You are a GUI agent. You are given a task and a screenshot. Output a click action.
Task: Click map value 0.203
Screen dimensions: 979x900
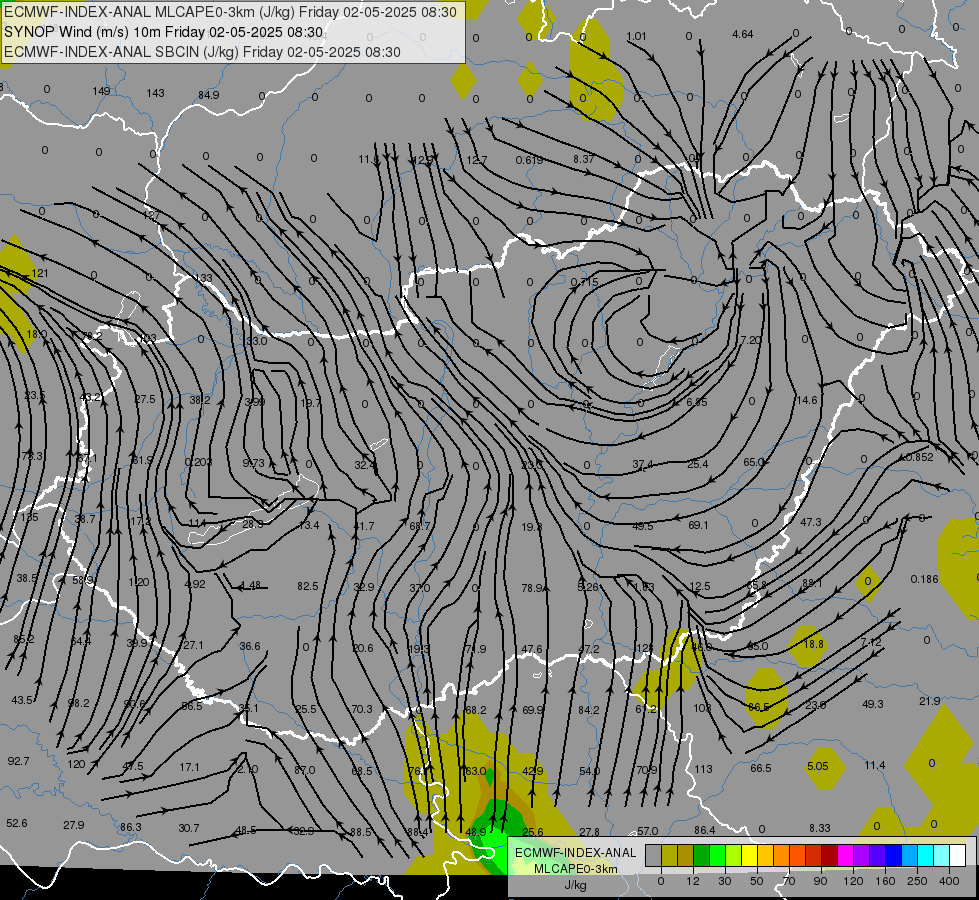click(199, 462)
